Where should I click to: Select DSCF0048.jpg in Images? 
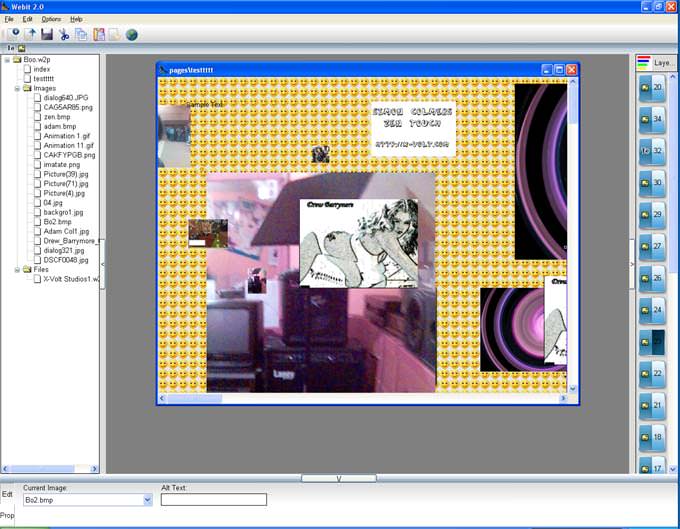coord(66,260)
